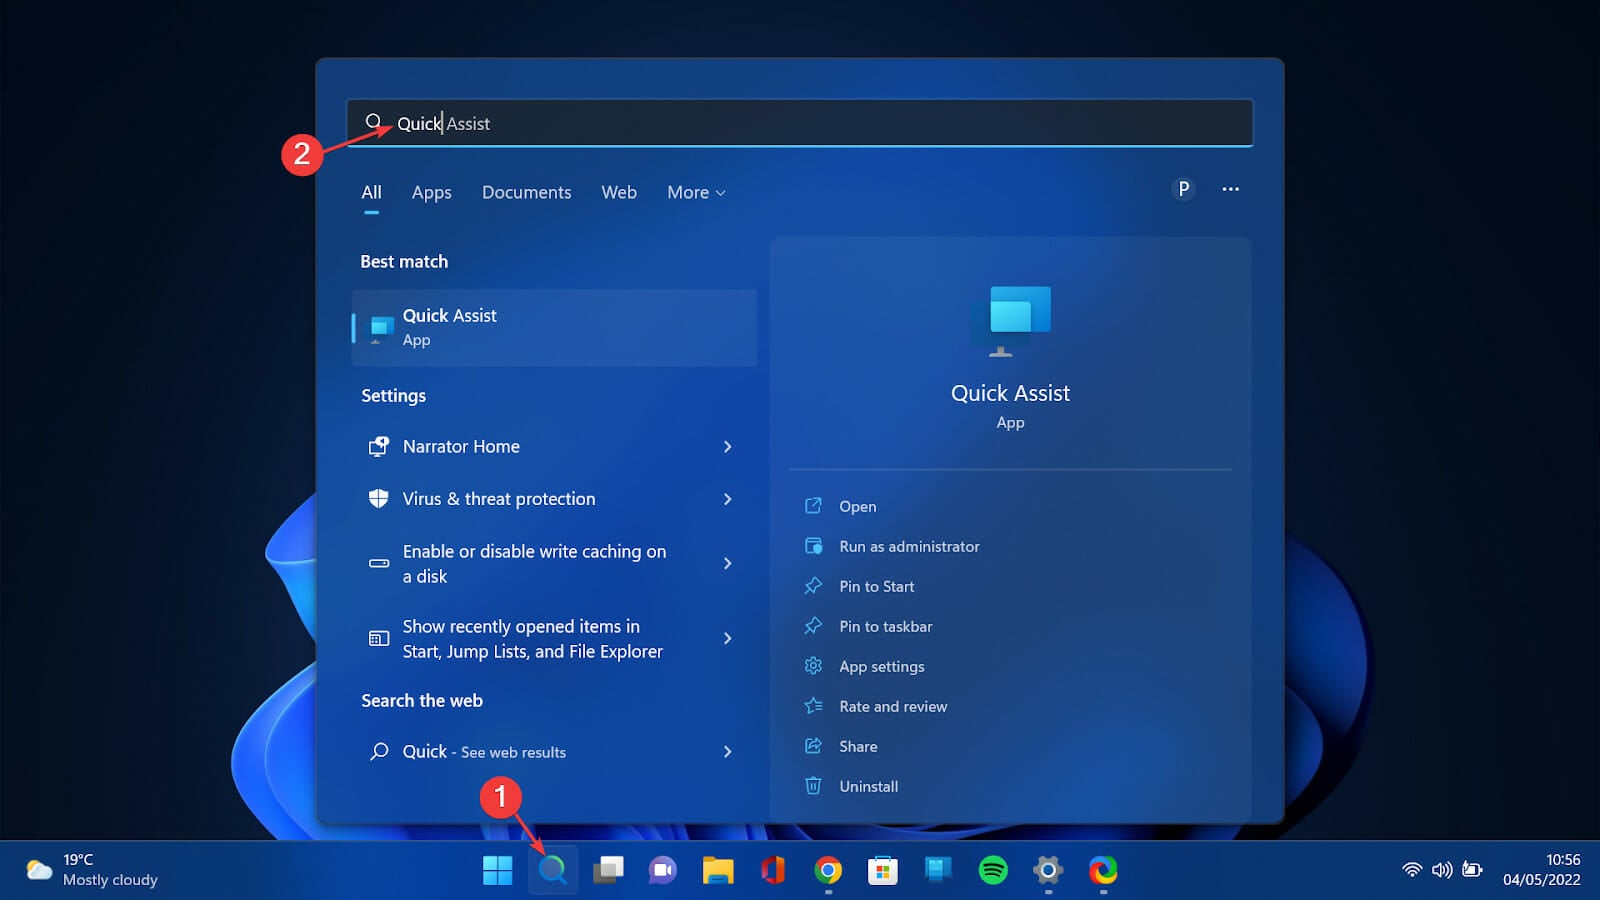Open the three-dot options menu
Viewport: 1600px width, 900px height.
click(1230, 189)
